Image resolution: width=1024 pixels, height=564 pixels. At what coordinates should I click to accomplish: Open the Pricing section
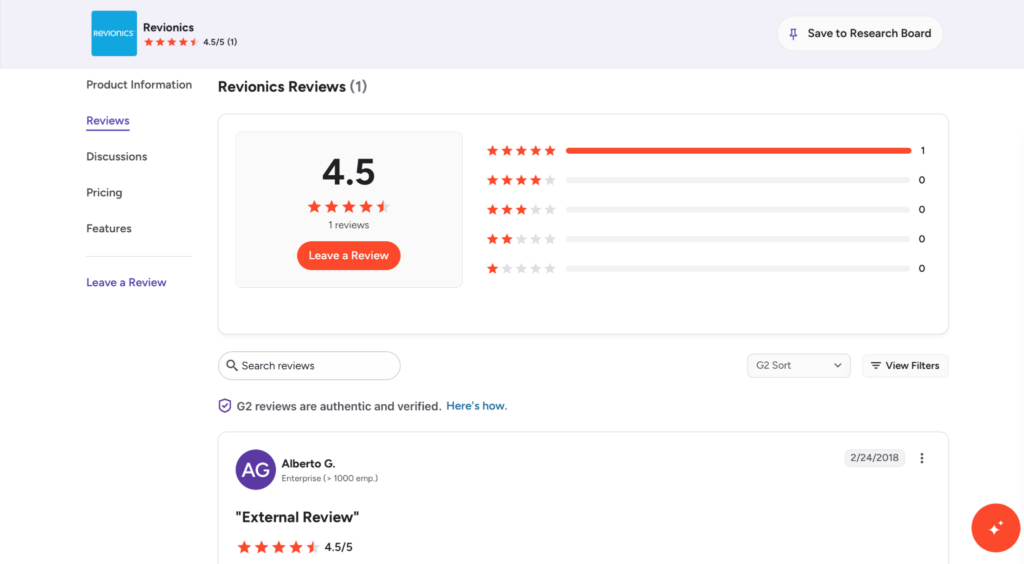pyautogui.click(x=104, y=193)
